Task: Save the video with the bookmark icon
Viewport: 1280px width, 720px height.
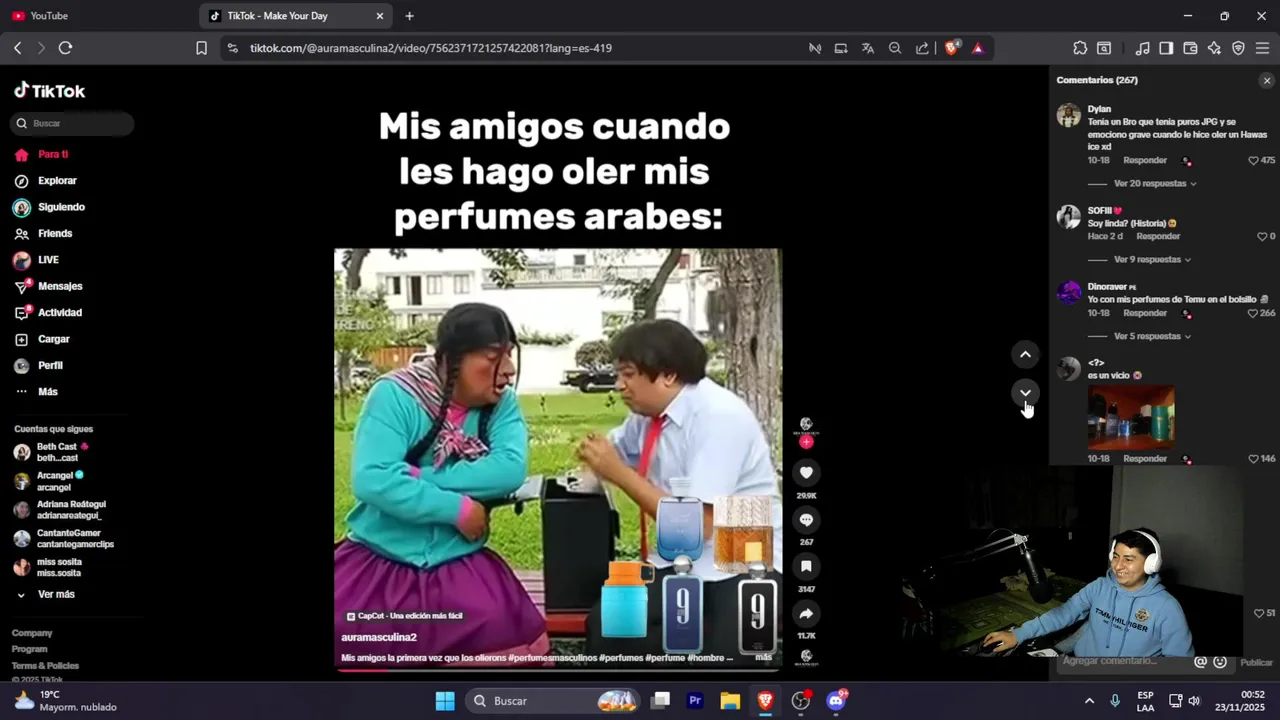Action: coord(806,566)
